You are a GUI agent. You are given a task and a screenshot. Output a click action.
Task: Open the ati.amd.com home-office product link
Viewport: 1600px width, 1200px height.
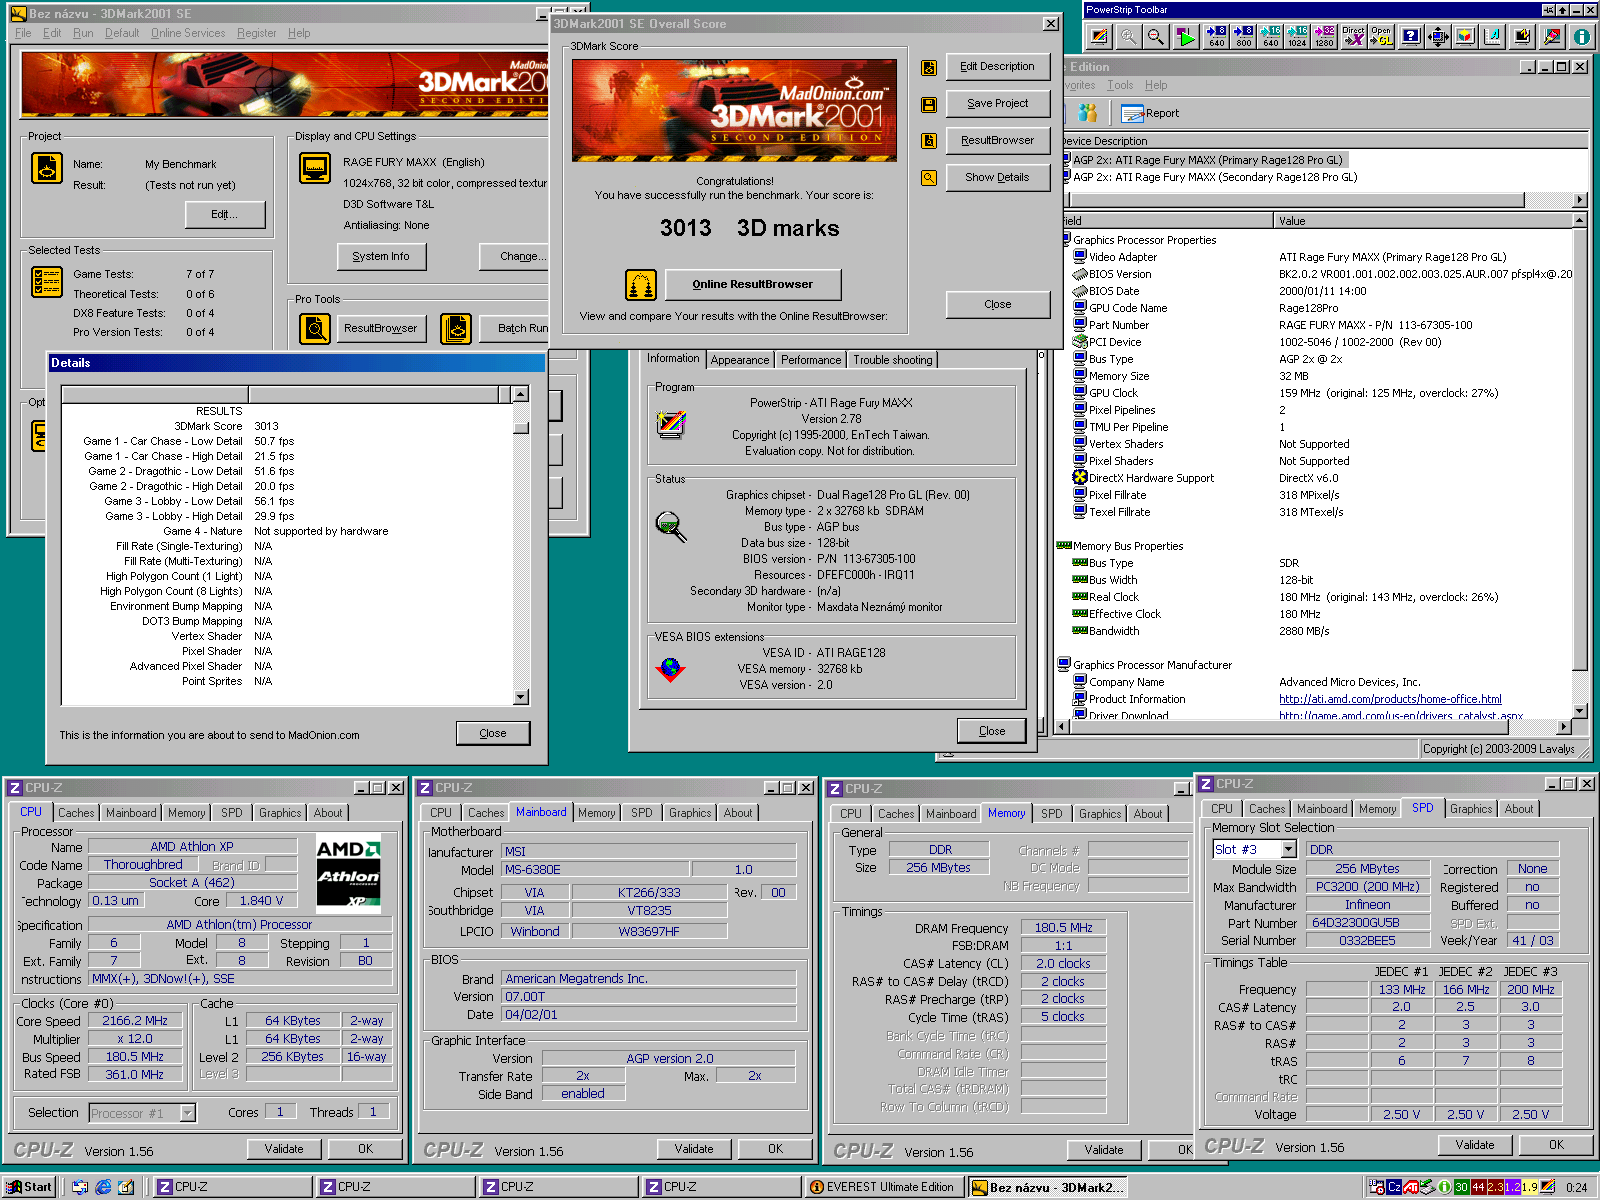(1390, 700)
